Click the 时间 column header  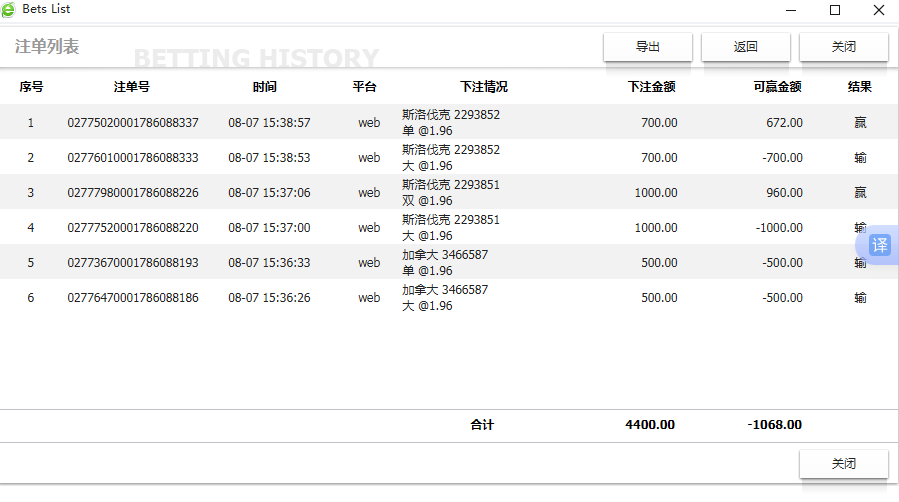click(x=264, y=87)
